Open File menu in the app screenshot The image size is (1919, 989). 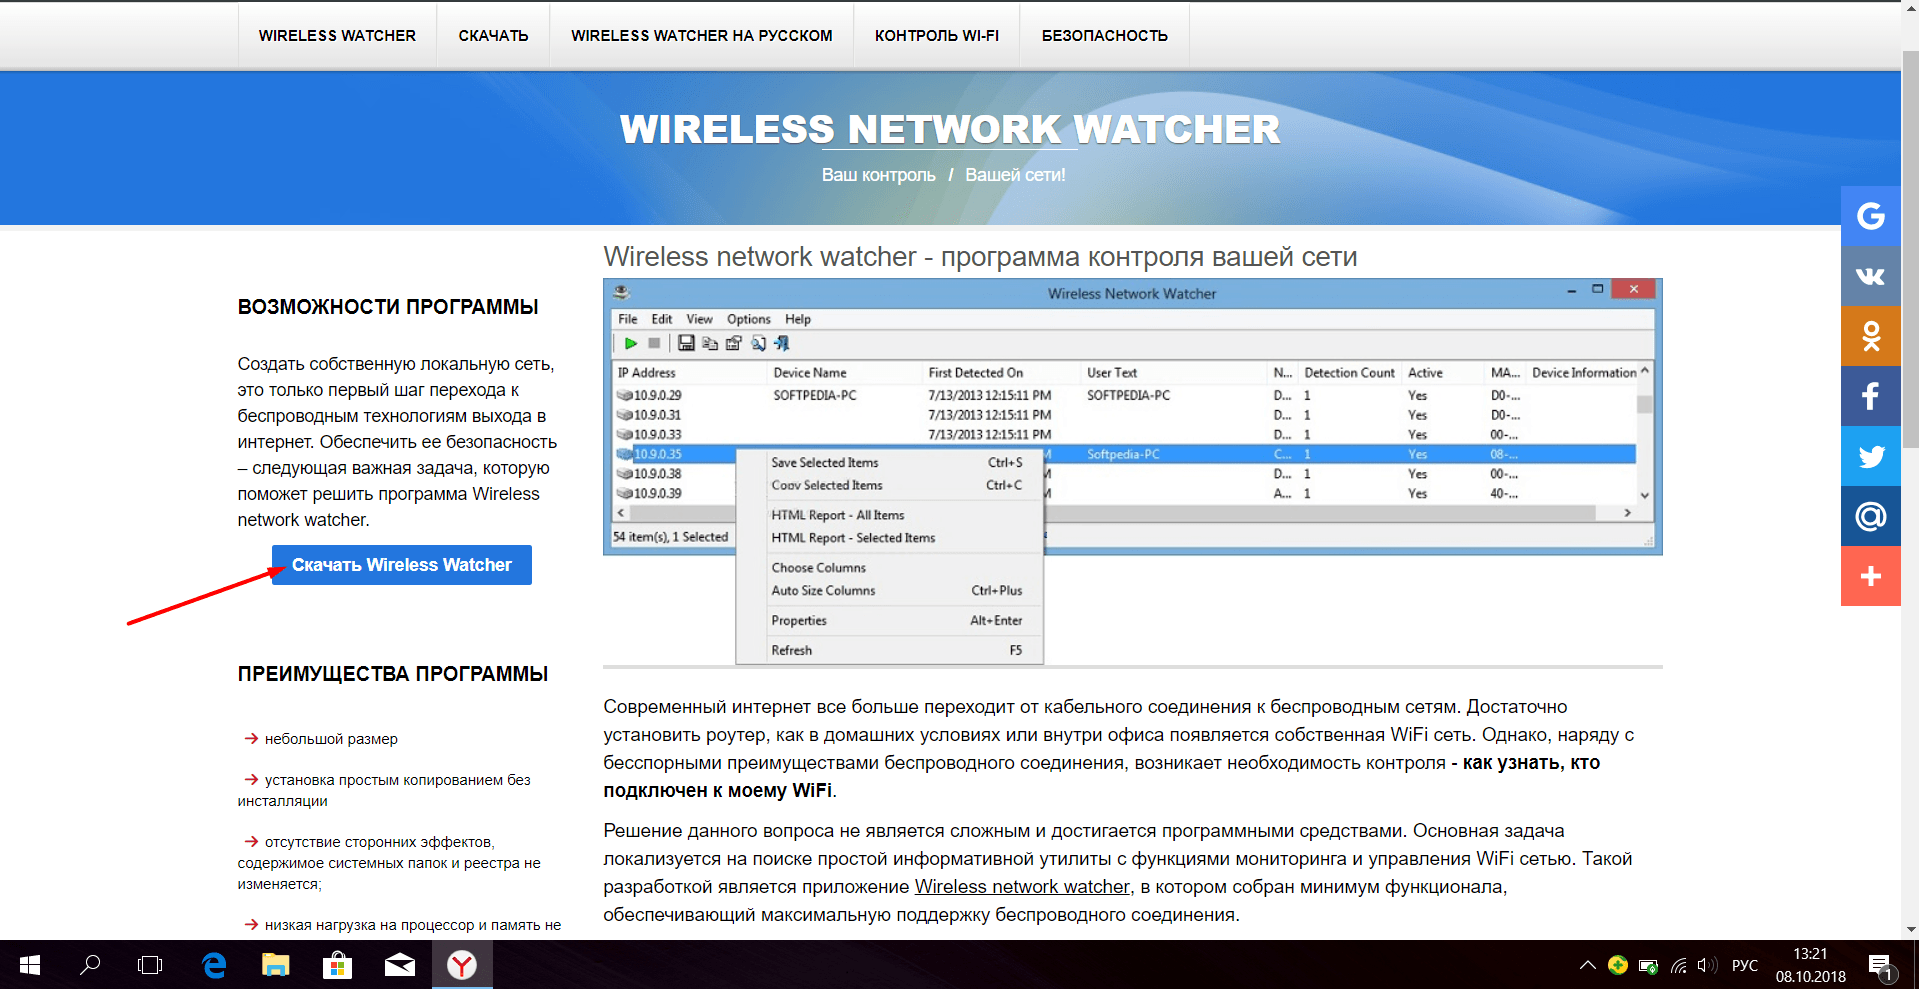[x=627, y=319]
